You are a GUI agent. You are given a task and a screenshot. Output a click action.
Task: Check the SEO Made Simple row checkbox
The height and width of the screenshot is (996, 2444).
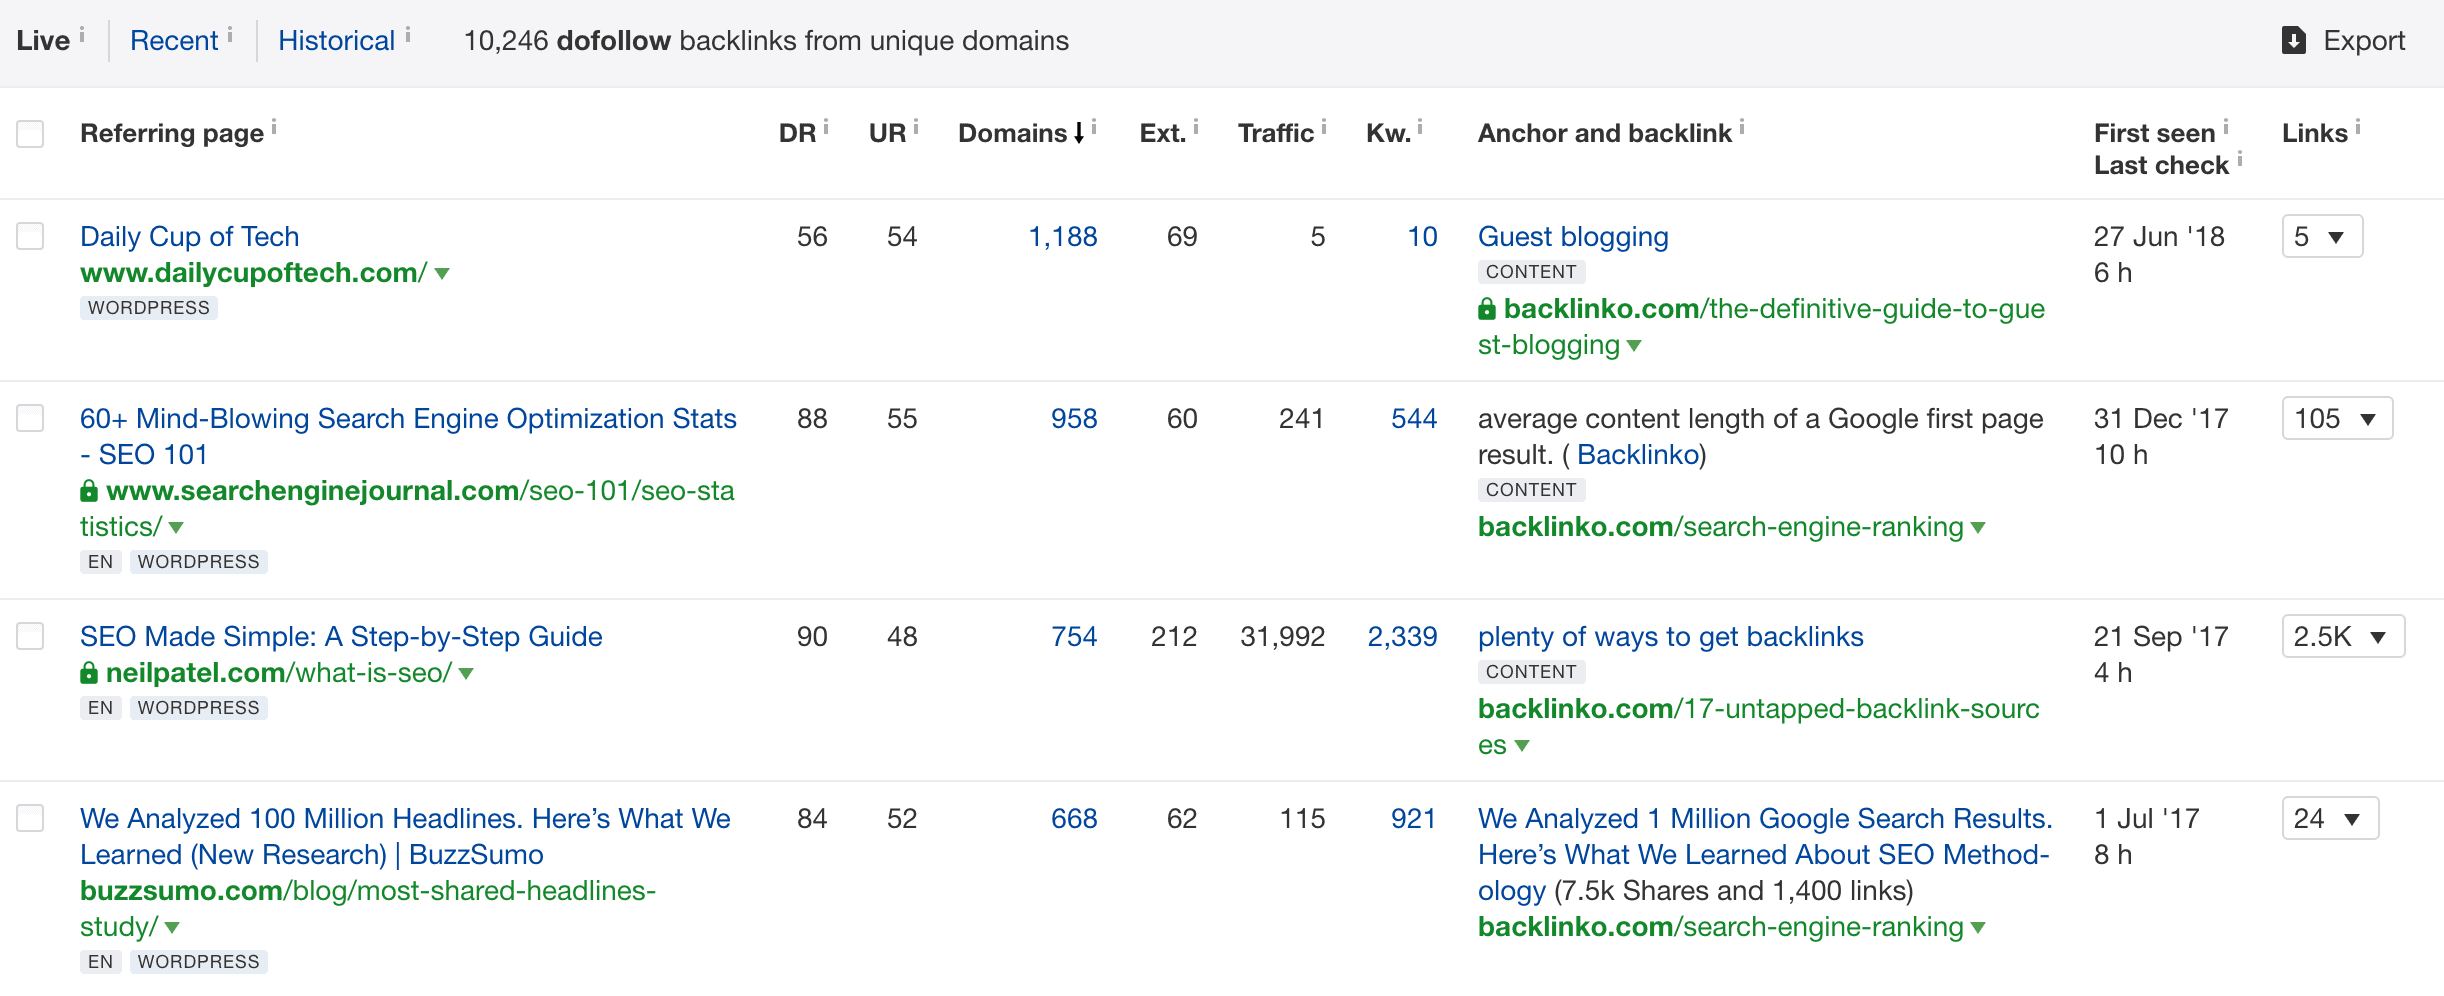coord(30,636)
